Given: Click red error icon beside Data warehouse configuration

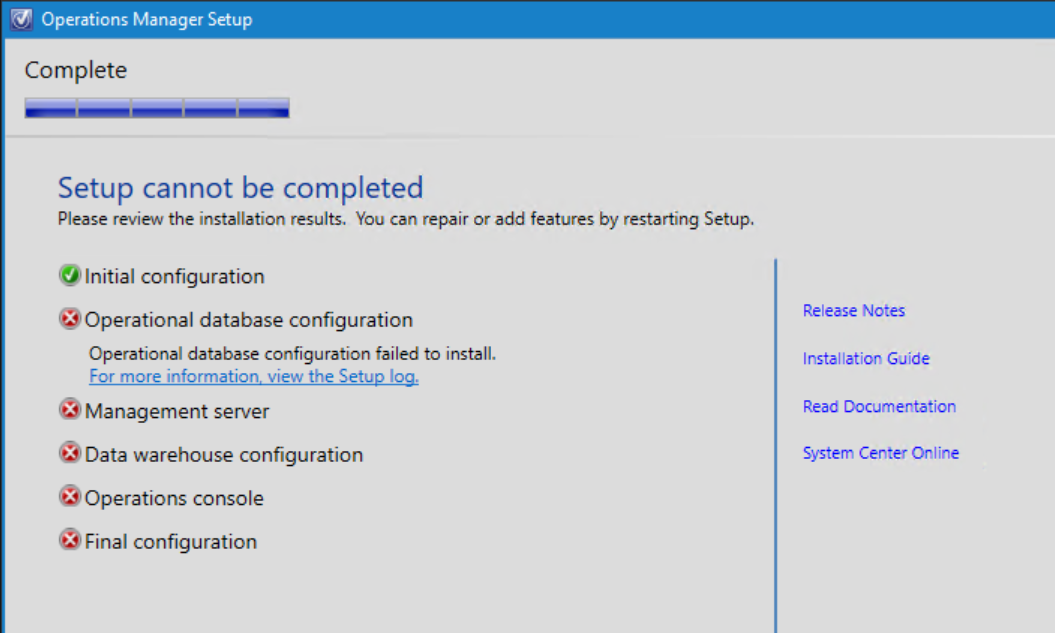Looking at the screenshot, I should tap(69, 453).
